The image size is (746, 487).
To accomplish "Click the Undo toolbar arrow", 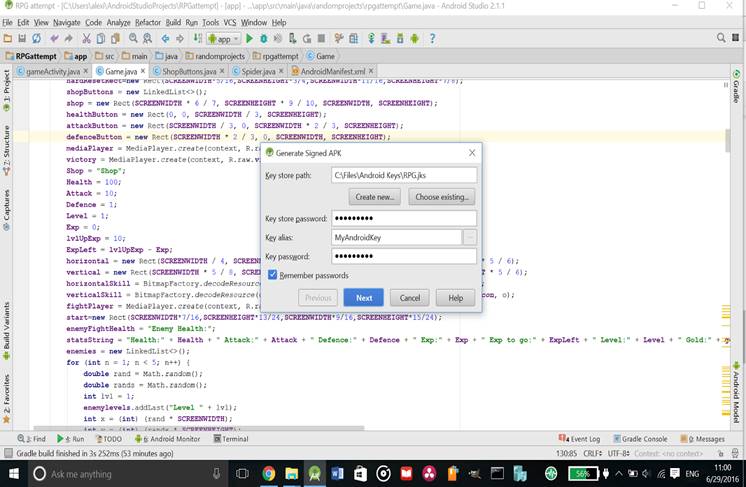I will 54,39.
